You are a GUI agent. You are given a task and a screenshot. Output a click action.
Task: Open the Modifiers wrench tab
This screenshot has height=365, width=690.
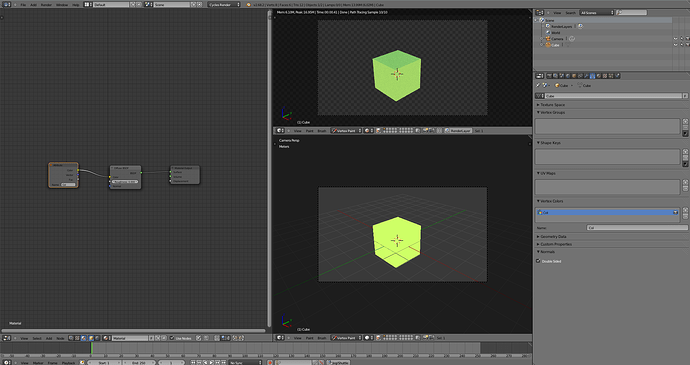click(586, 76)
